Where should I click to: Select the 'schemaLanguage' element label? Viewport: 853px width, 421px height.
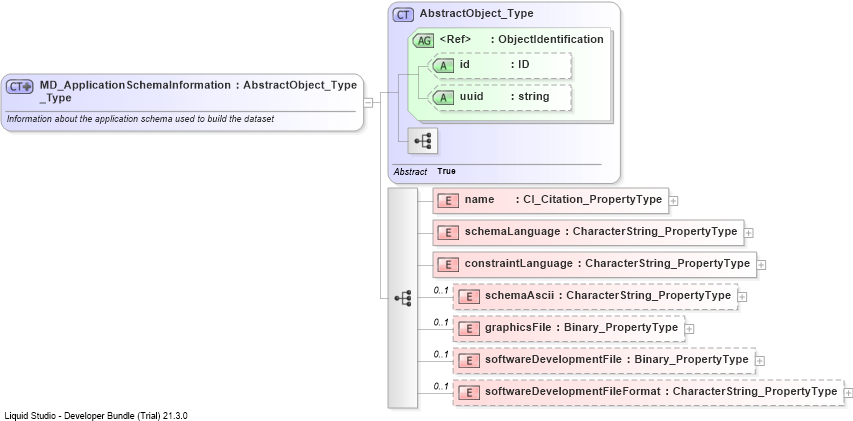[512, 232]
